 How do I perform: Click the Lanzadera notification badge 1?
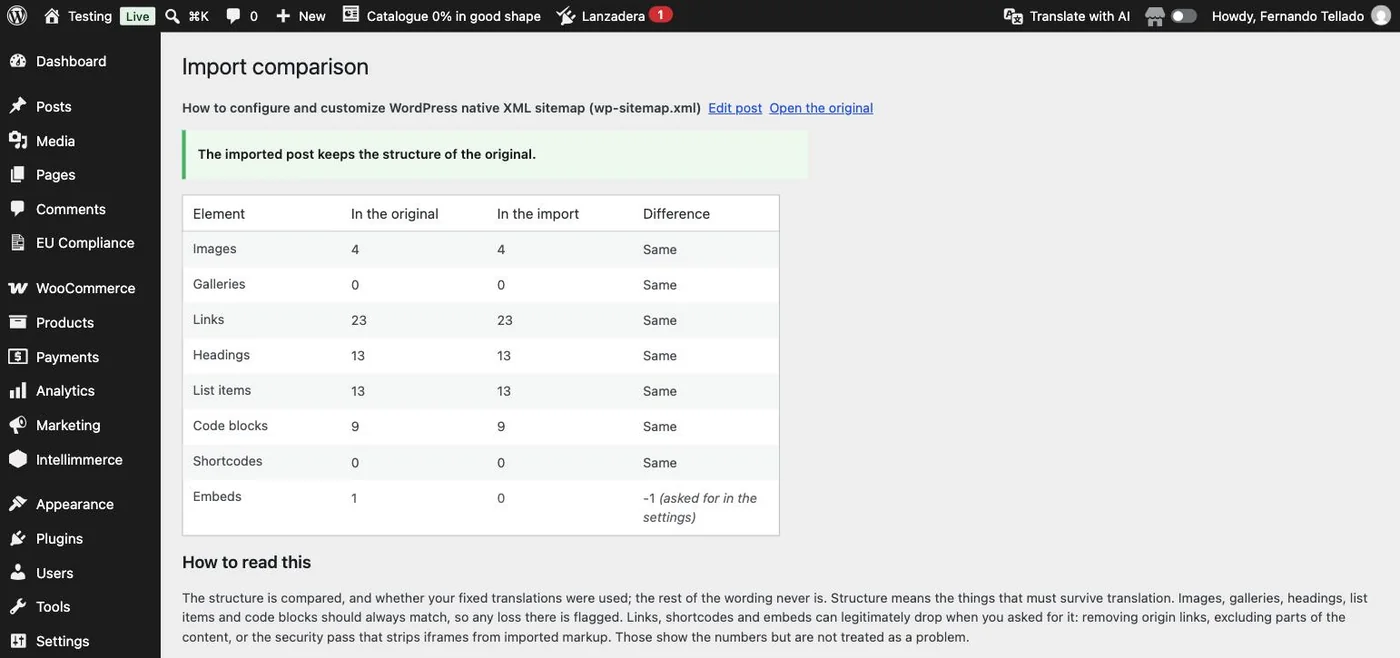coord(660,15)
